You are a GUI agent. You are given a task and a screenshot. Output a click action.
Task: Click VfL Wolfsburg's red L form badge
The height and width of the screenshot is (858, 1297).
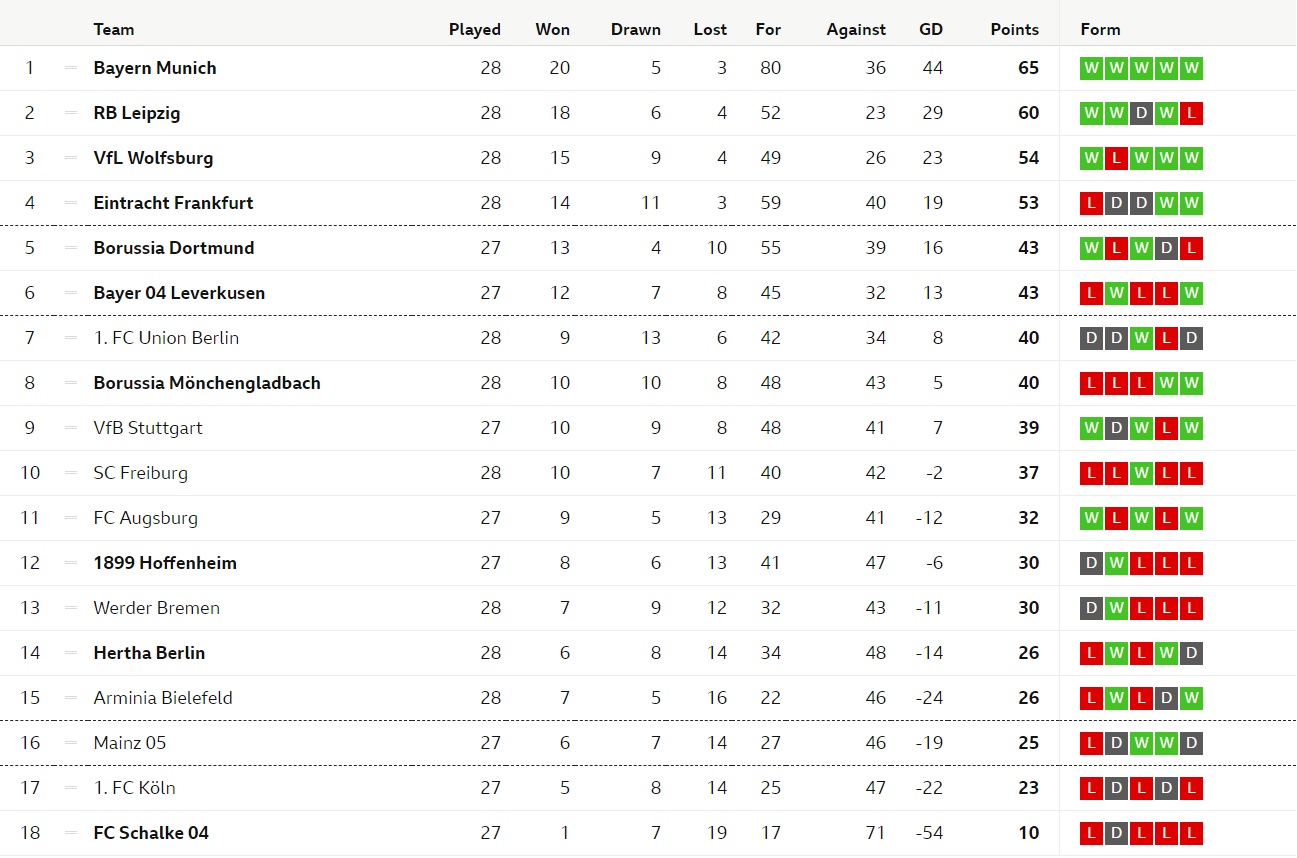(1116, 158)
